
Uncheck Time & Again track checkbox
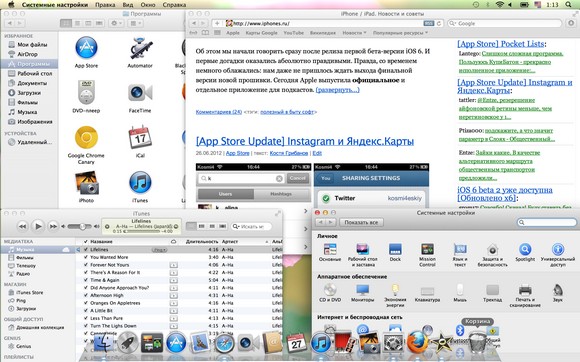86,280
